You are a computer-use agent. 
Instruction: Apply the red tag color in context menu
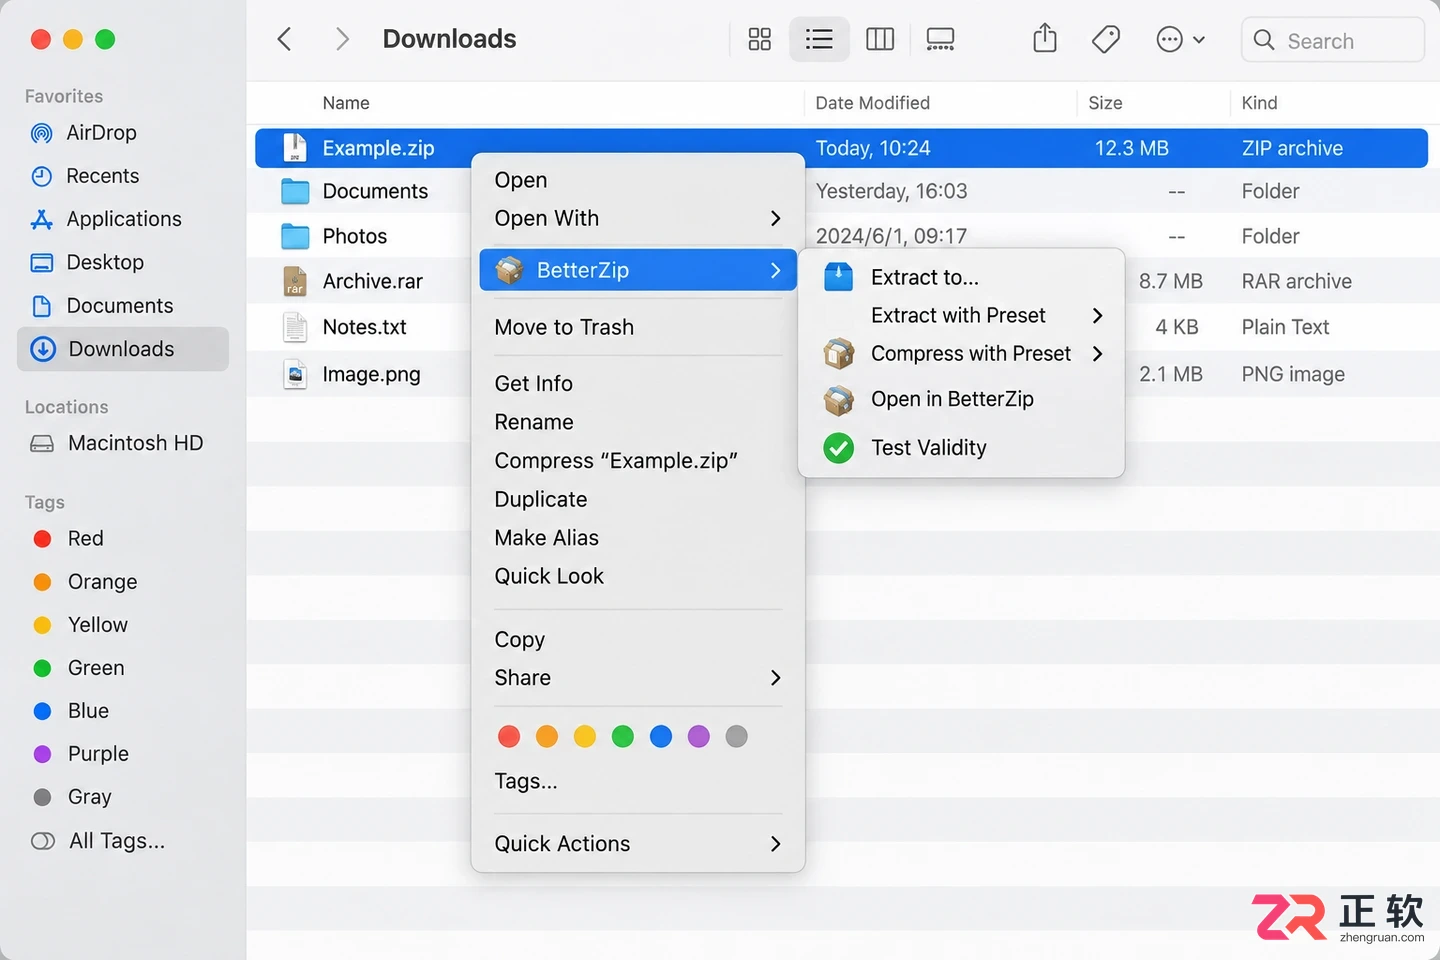point(509,737)
